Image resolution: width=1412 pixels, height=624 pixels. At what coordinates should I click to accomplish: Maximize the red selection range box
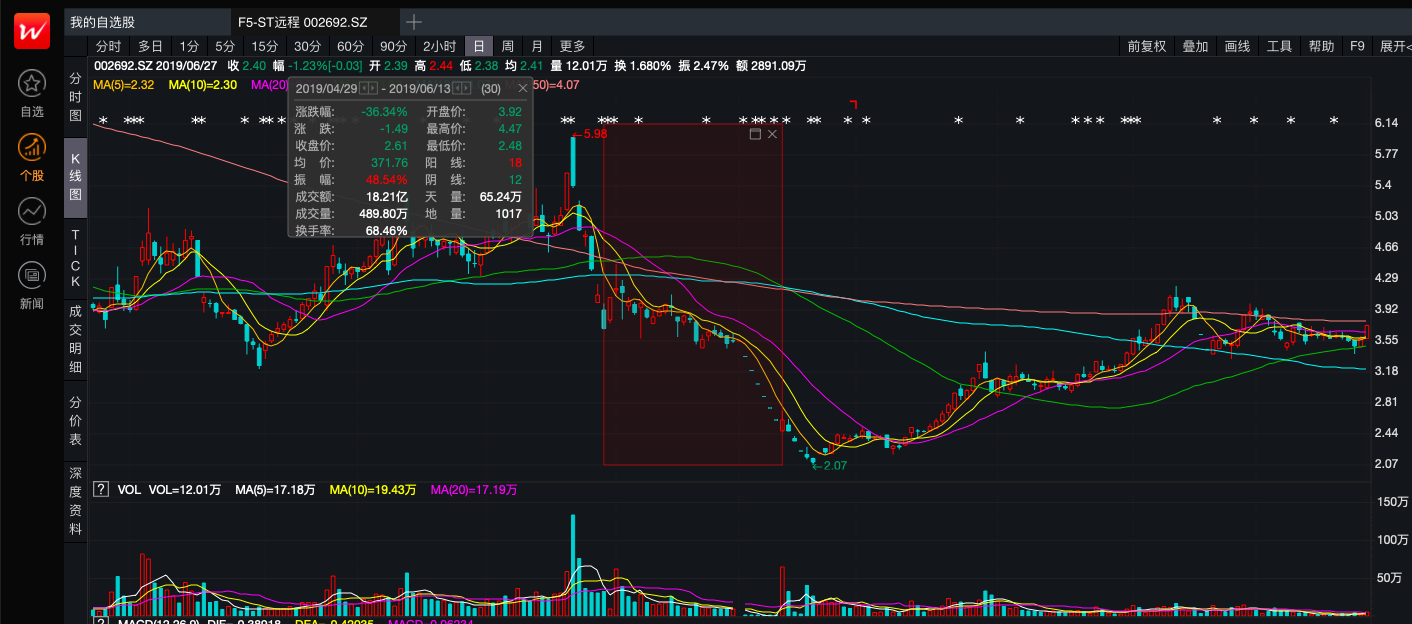point(755,134)
